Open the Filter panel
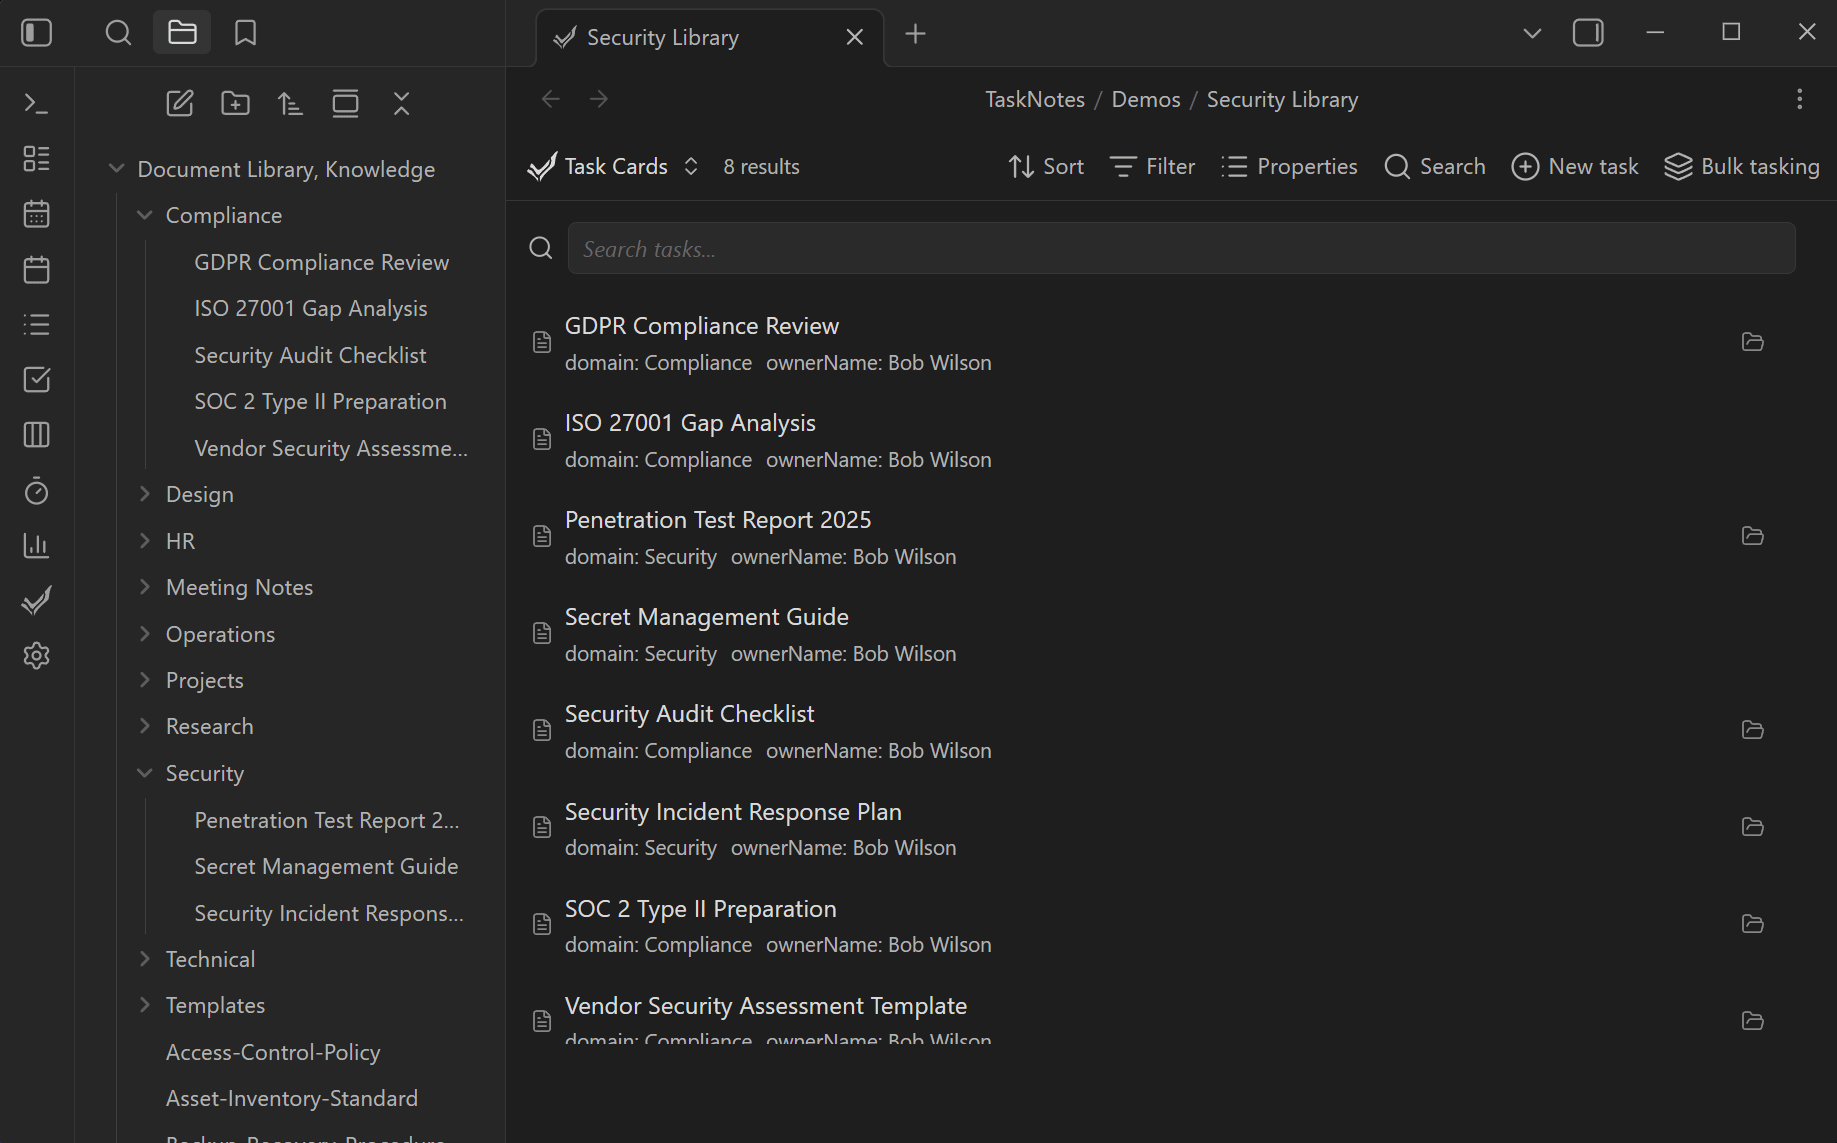The height and width of the screenshot is (1143, 1837). point(1151,166)
